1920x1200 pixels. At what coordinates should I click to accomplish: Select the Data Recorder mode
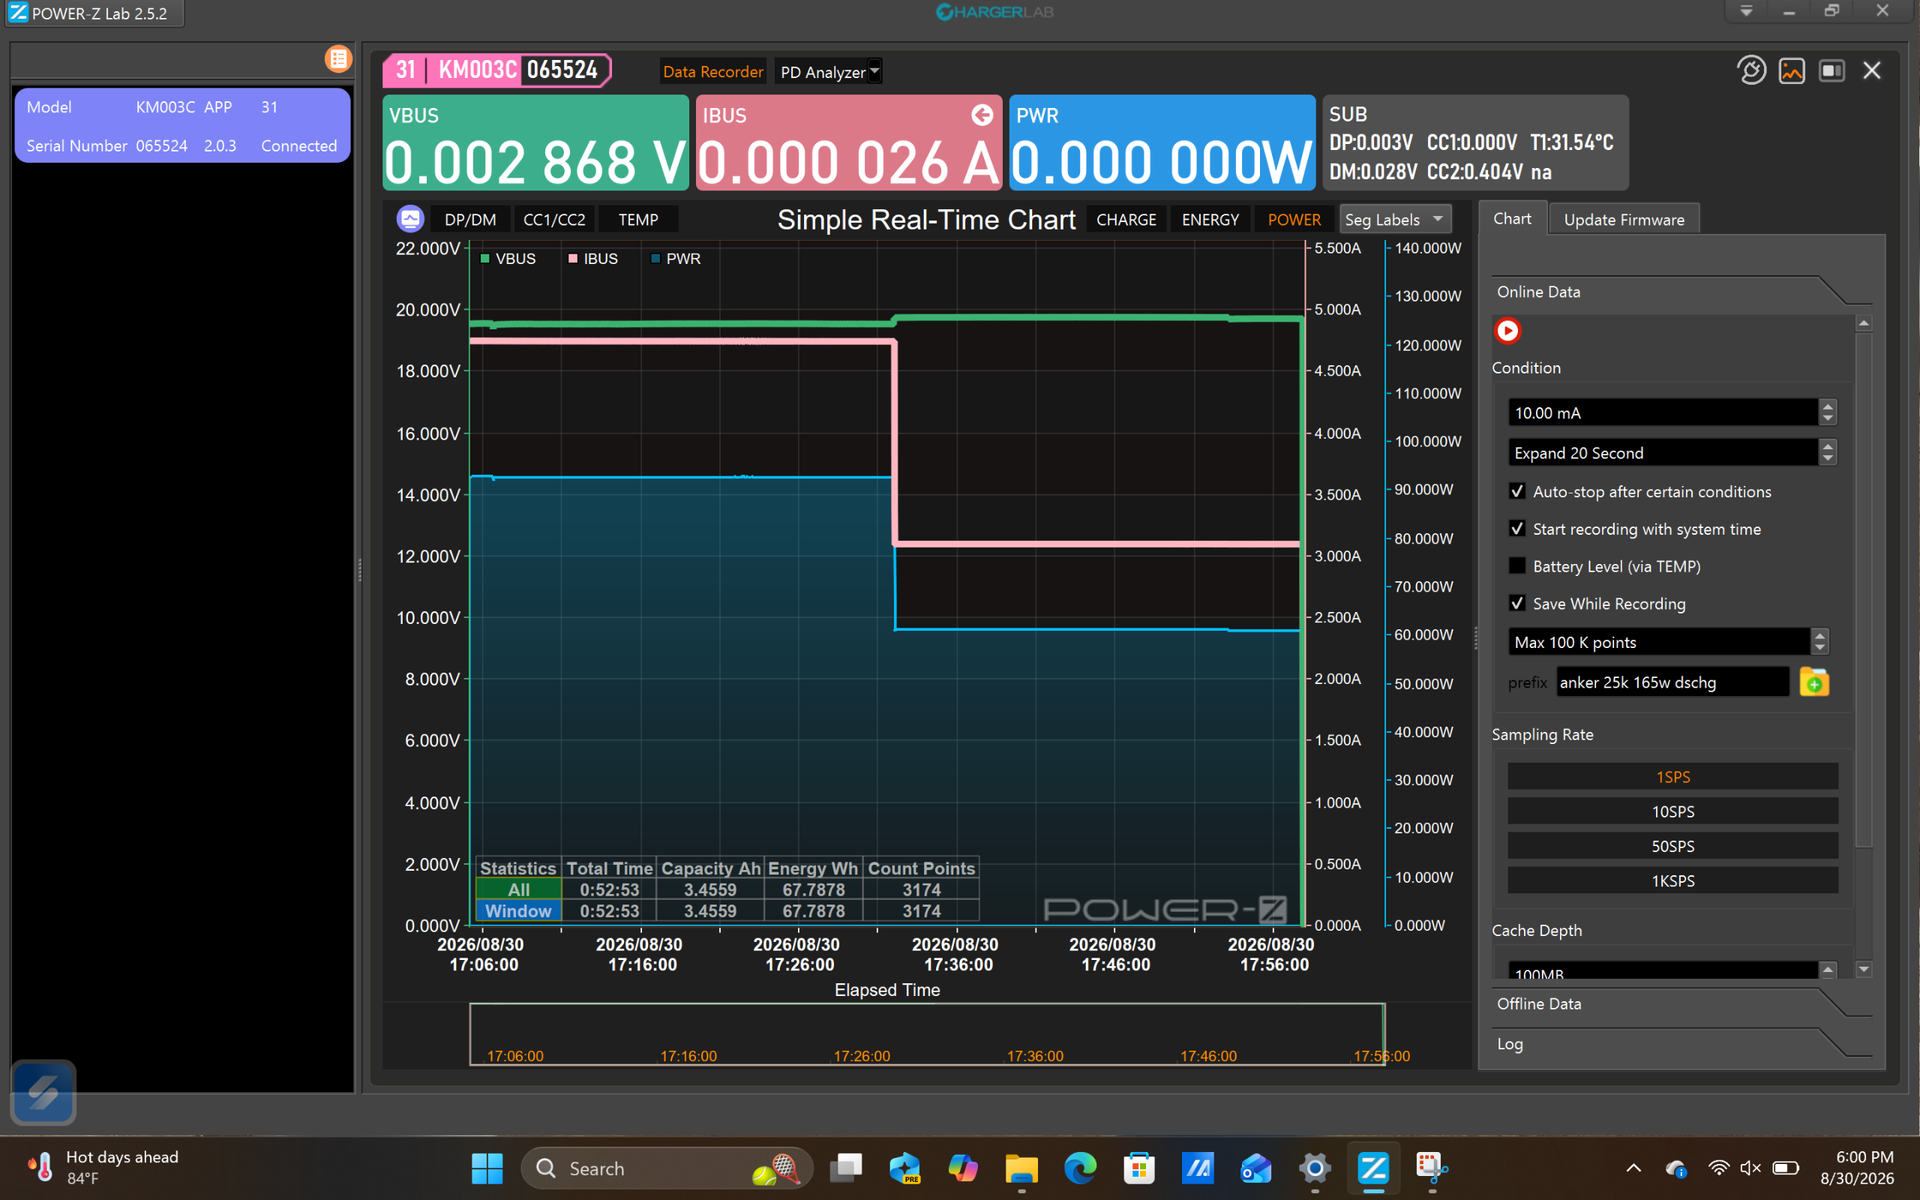pyautogui.click(x=713, y=72)
